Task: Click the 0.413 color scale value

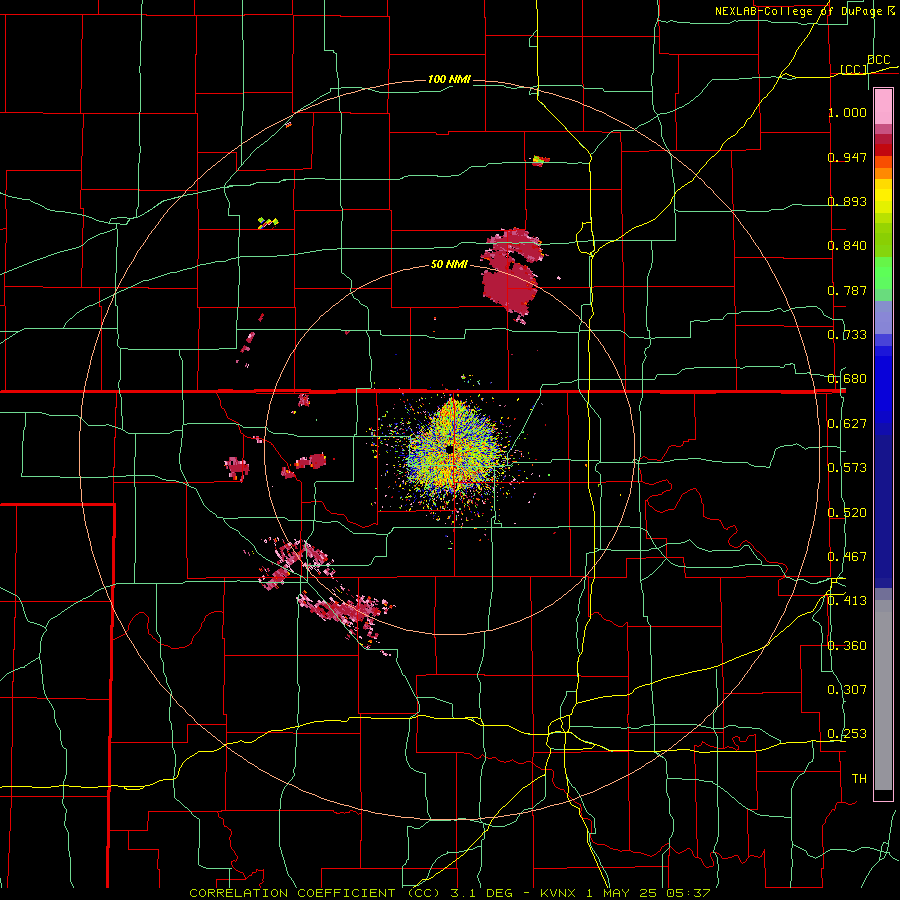Action: 847,601
